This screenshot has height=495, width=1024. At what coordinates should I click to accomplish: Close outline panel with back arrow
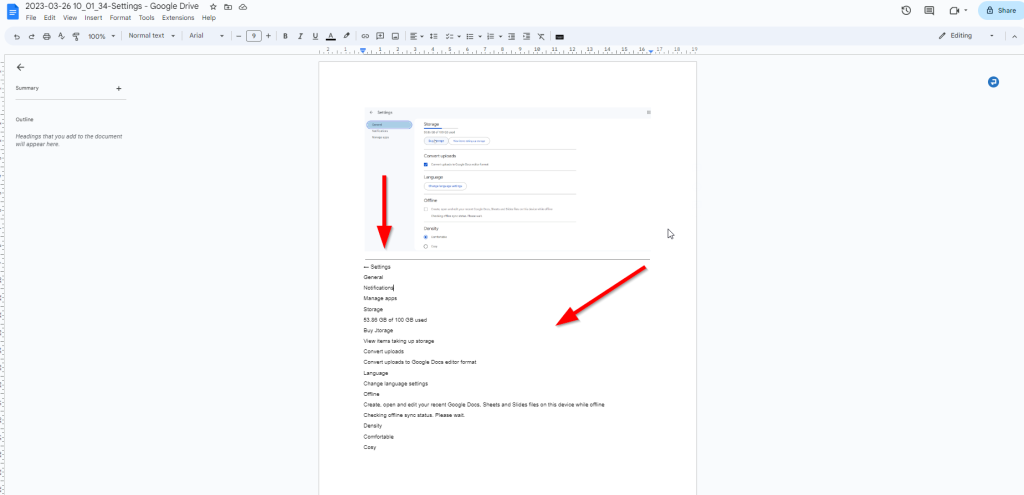click(20, 67)
